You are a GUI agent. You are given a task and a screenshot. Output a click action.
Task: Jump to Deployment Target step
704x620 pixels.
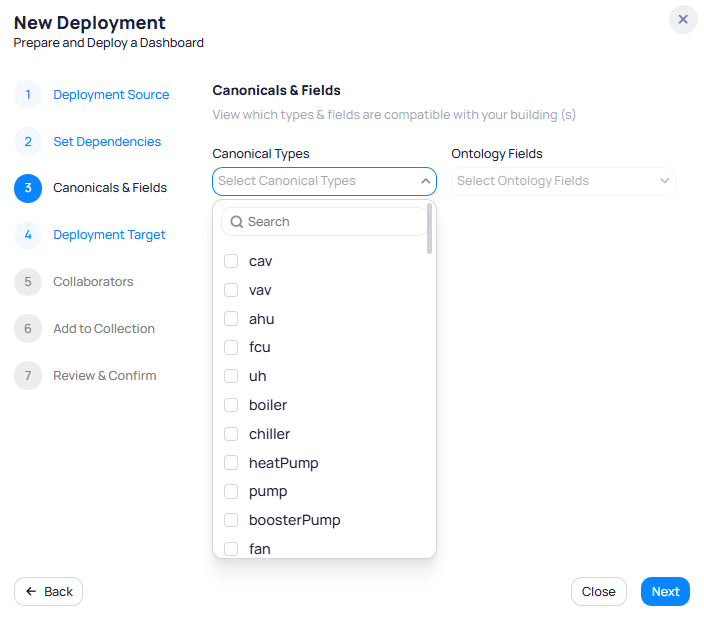(x=109, y=235)
